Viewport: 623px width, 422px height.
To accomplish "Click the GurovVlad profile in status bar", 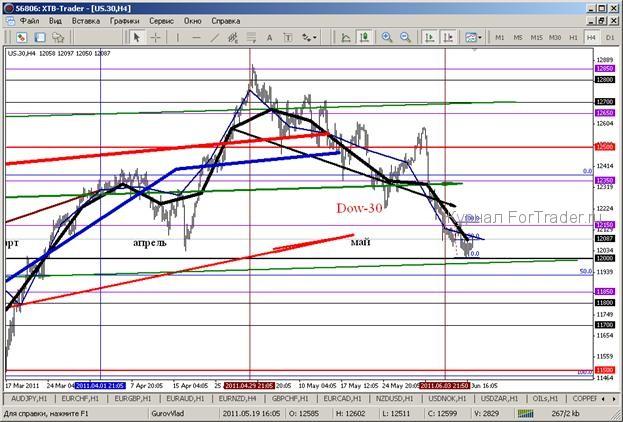I will (x=168, y=414).
